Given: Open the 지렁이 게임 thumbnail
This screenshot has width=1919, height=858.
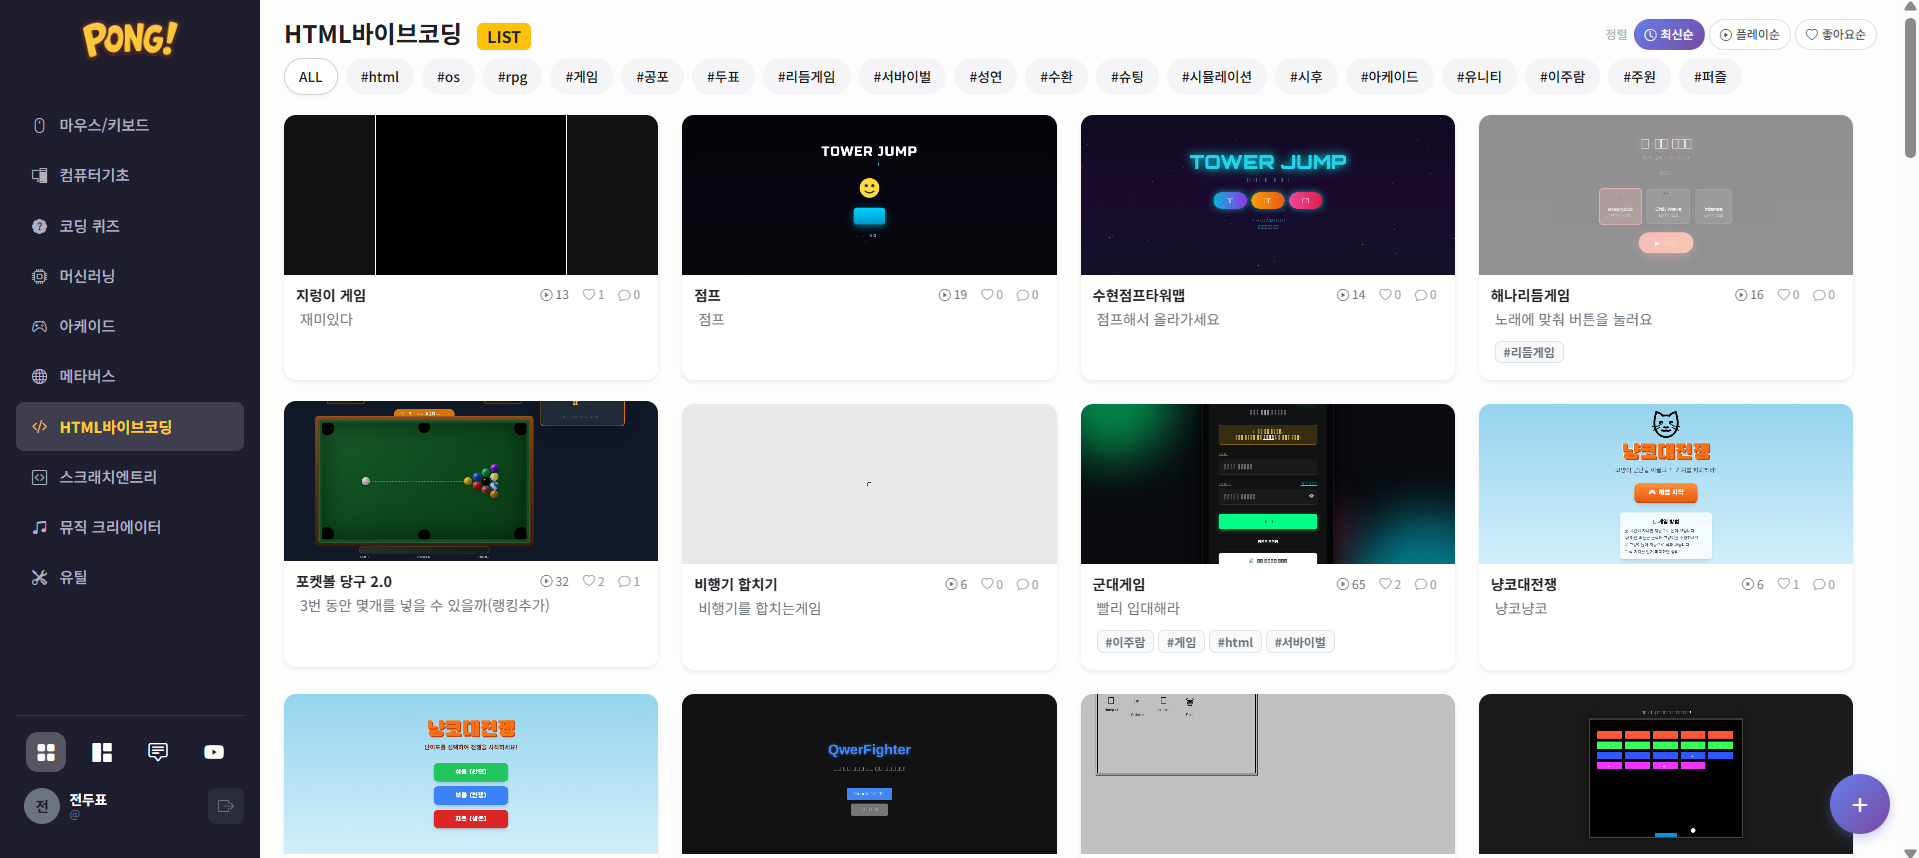Looking at the screenshot, I should [x=471, y=195].
